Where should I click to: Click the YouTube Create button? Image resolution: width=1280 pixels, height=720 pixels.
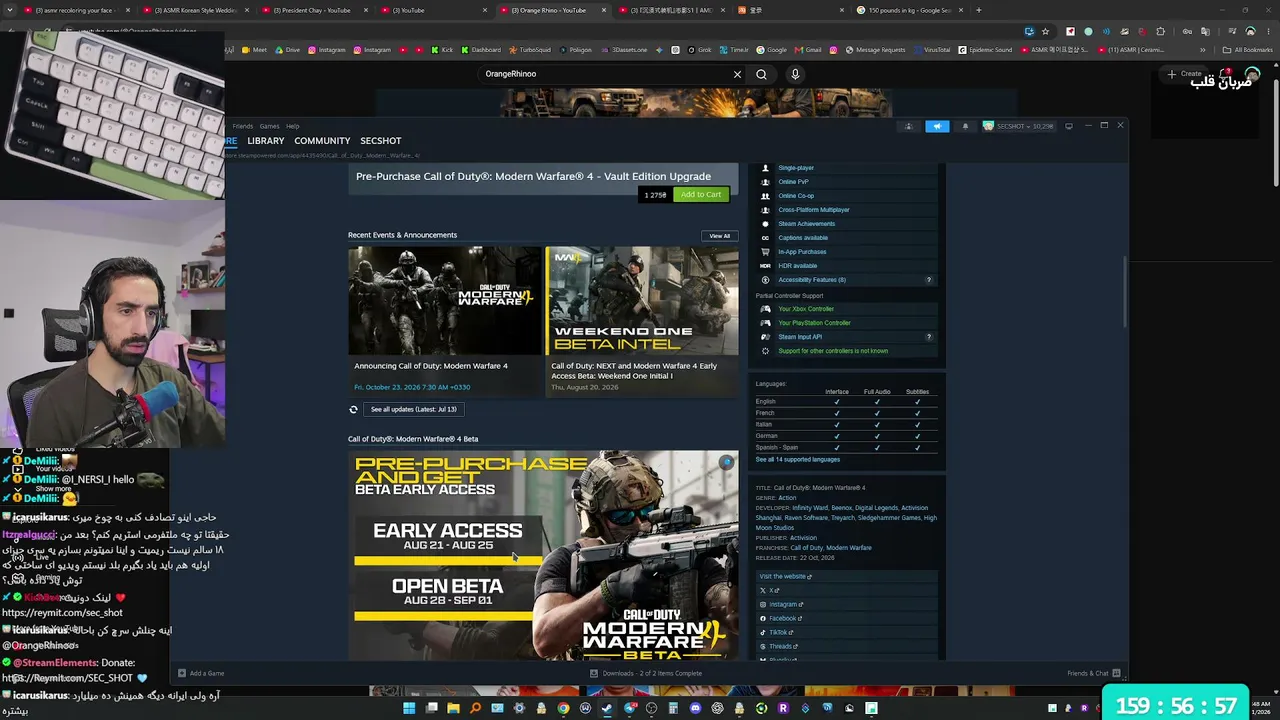[1184, 74]
